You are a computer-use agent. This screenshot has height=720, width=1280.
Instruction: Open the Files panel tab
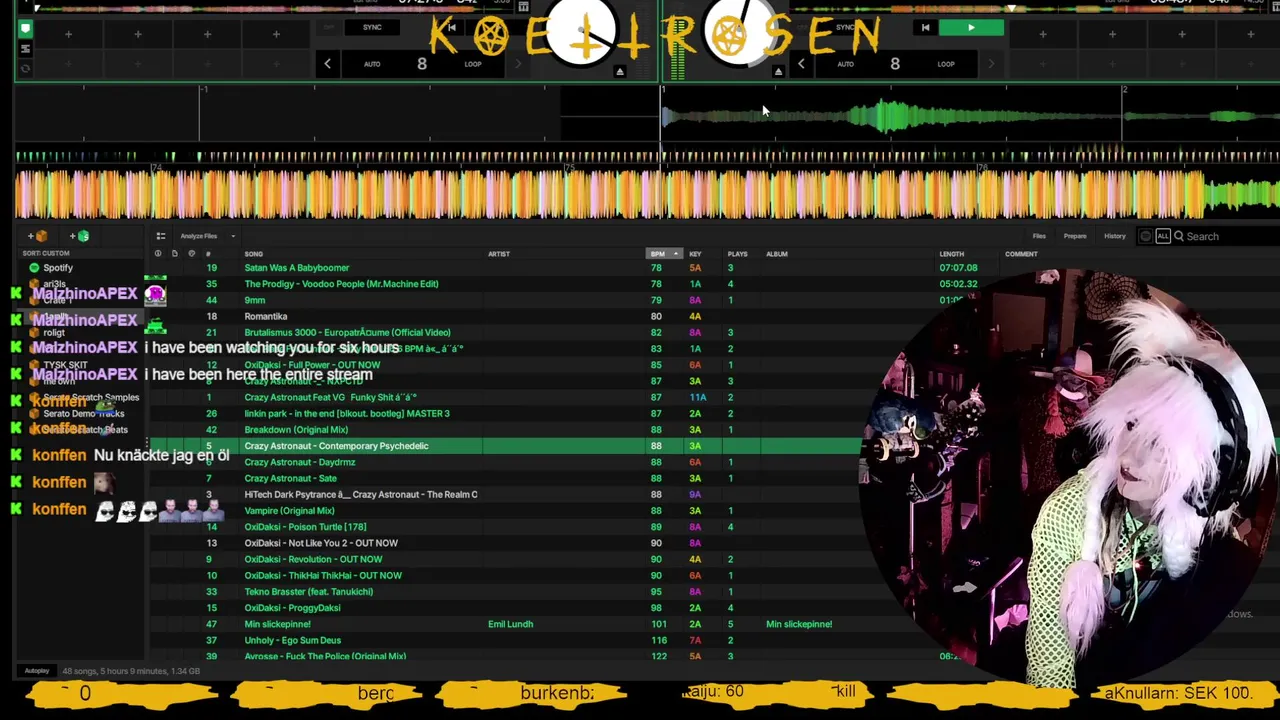tap(1039, 236)
